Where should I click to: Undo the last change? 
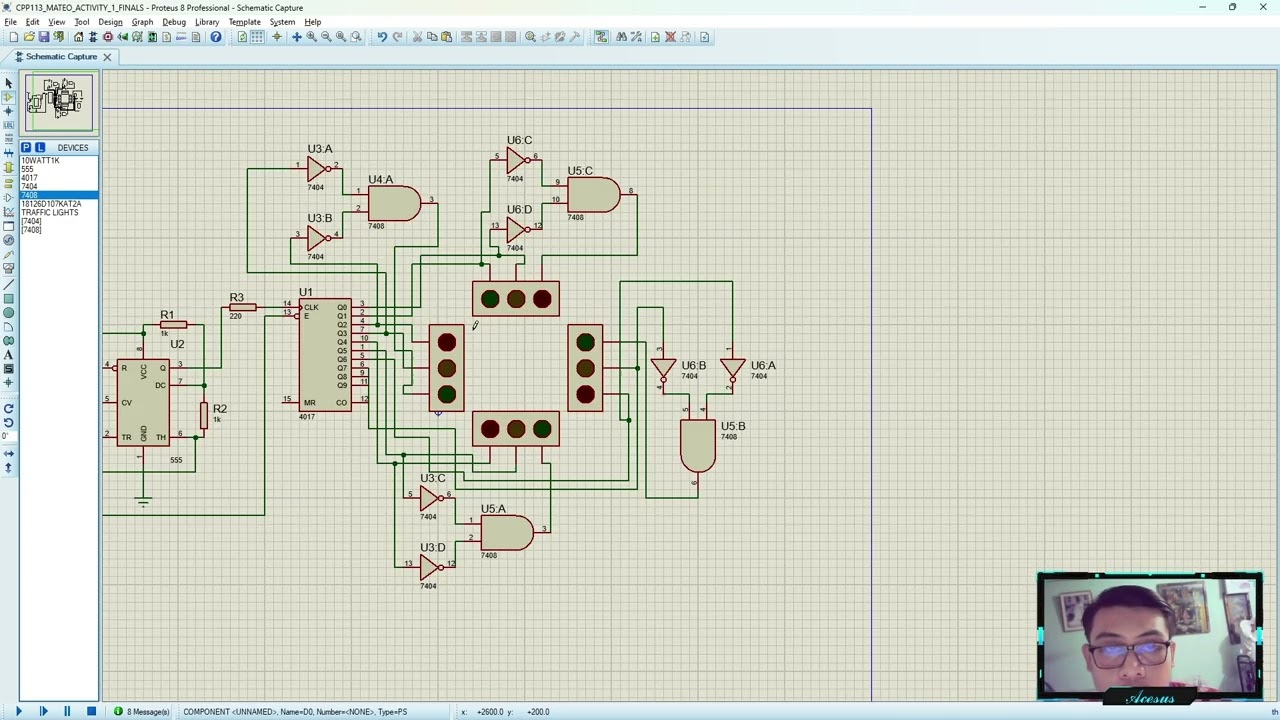[x=382, y=37]
